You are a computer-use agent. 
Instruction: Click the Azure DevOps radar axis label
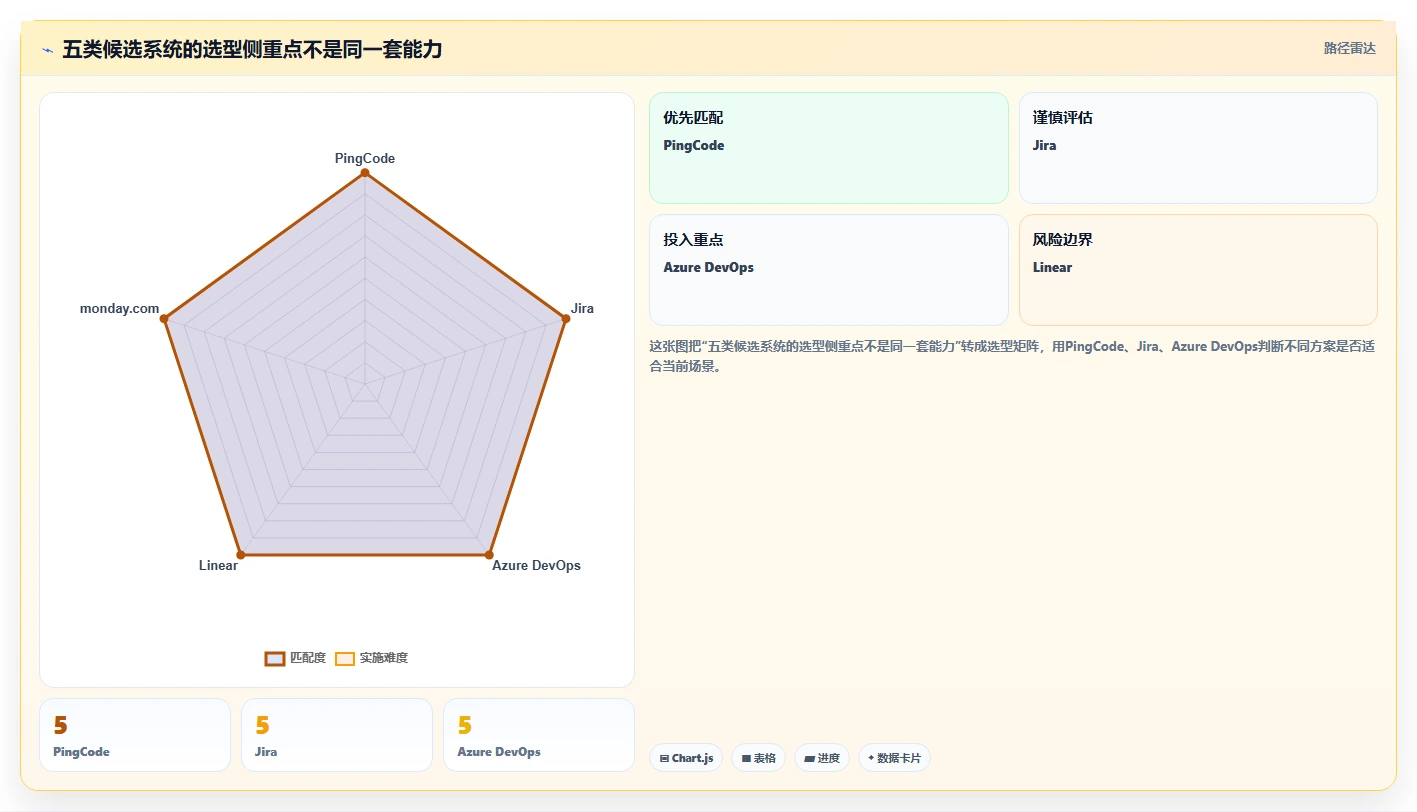click(x=536, y=565)
